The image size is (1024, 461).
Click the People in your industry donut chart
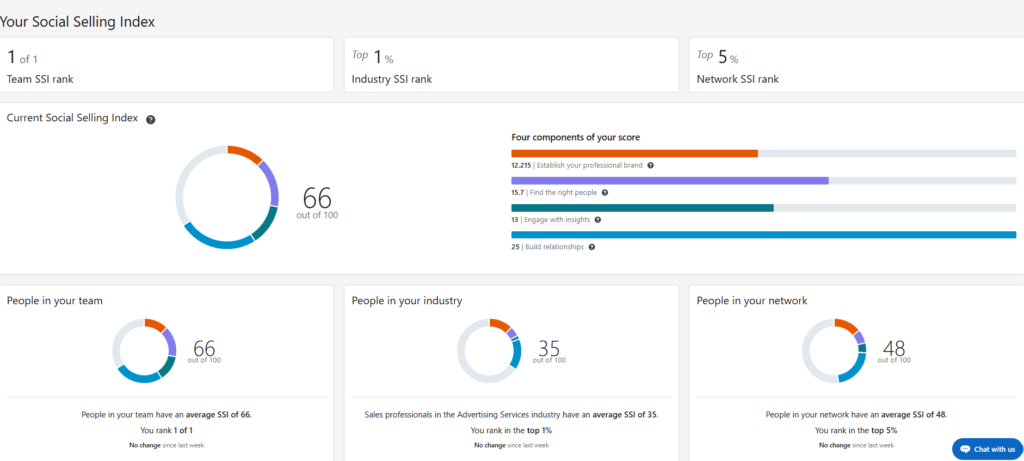[489, 351]
